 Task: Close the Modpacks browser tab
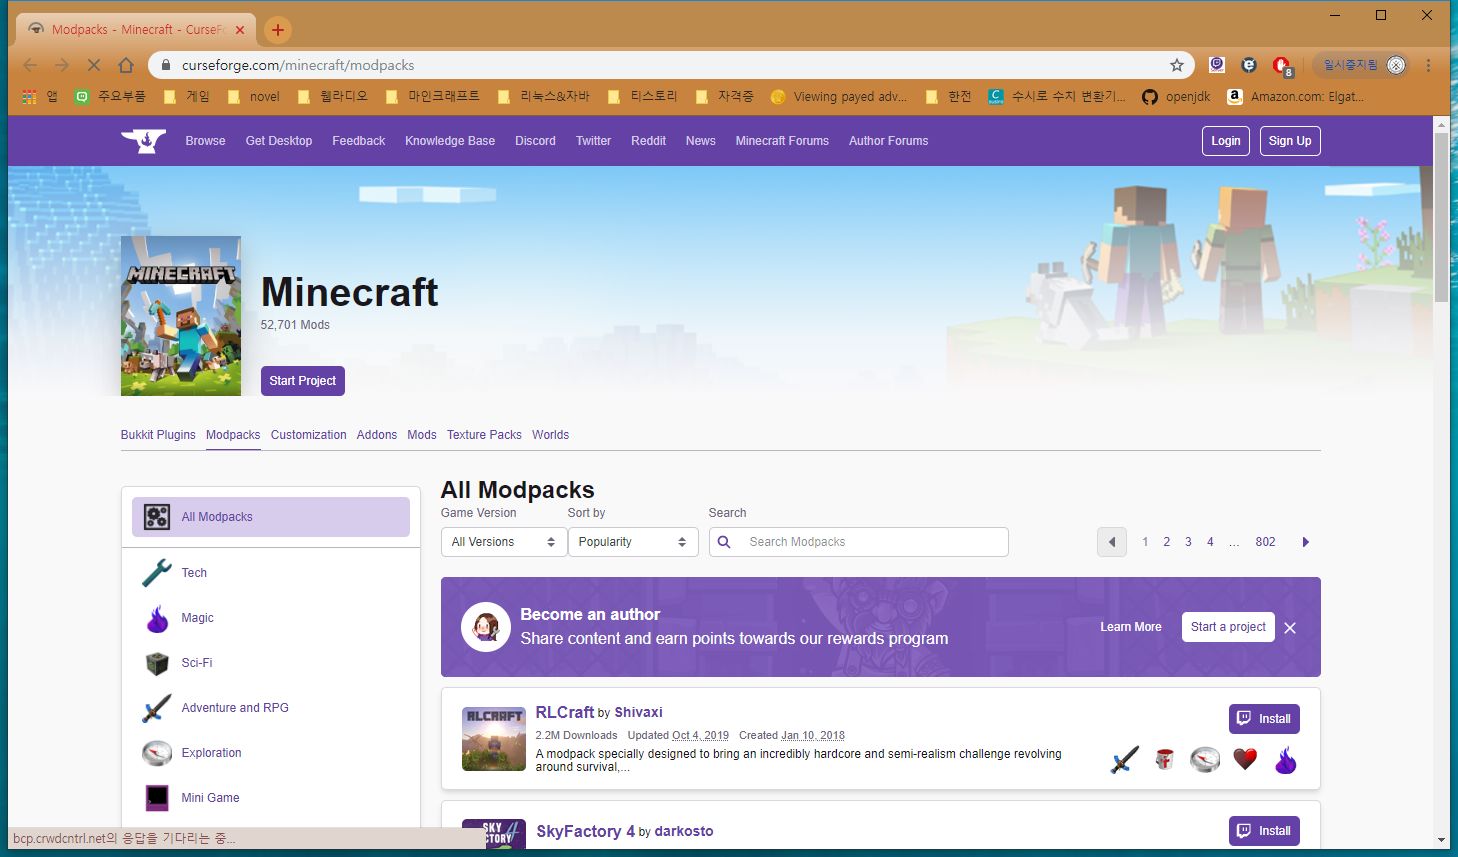(x=240, y=30)
